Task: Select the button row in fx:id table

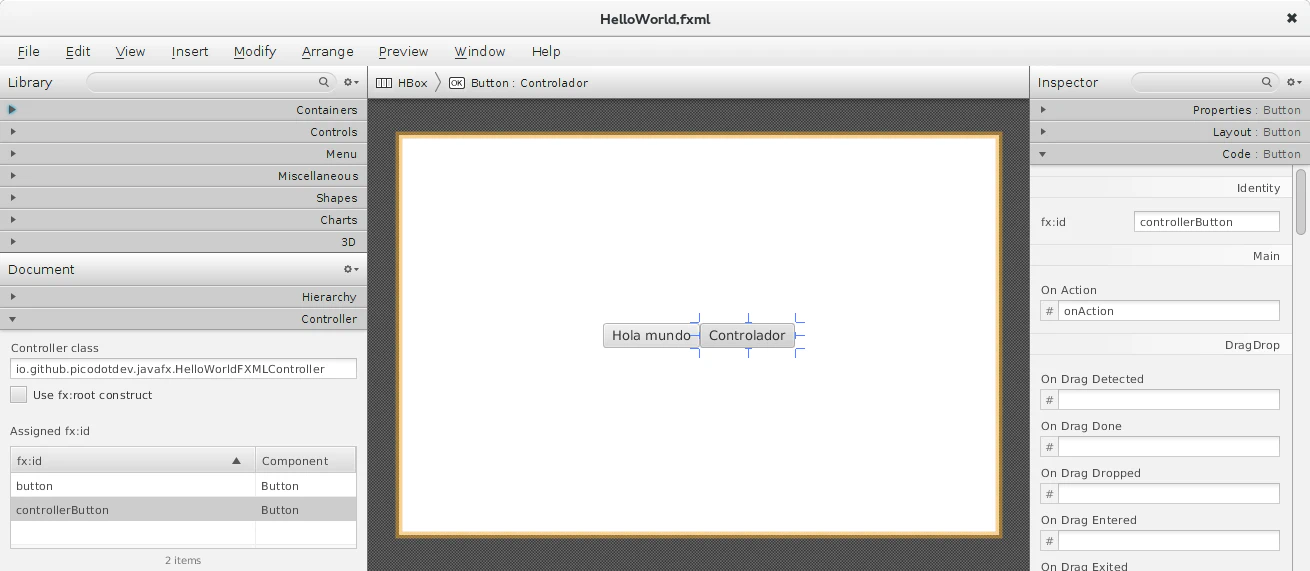Action: (x=132, y=486)
